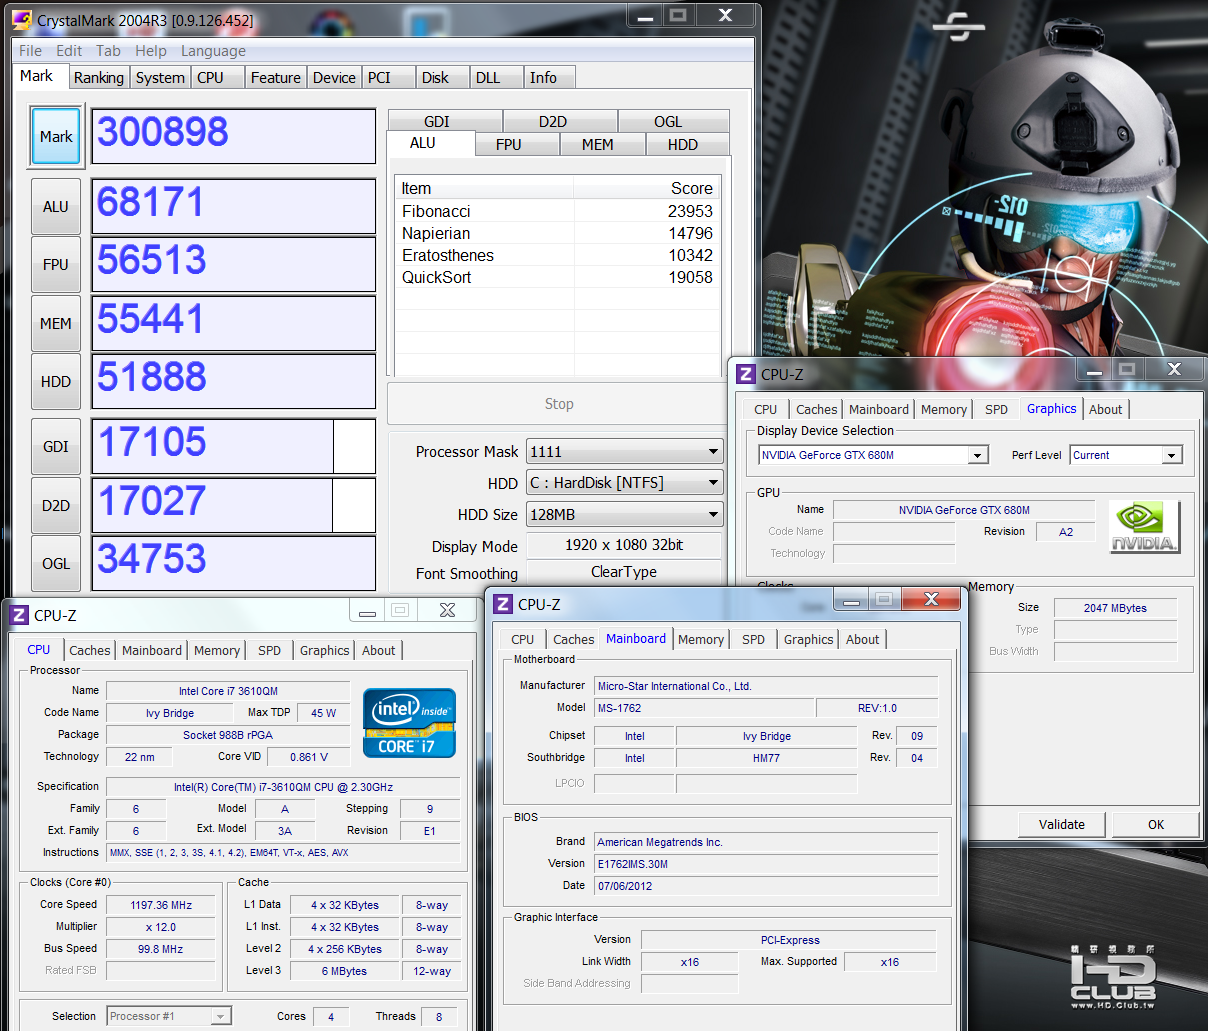Switch to About tab in CPU-Z Graphics window
The width and height of the screenshot is (1208, 1031).
tap(1105, 409)
